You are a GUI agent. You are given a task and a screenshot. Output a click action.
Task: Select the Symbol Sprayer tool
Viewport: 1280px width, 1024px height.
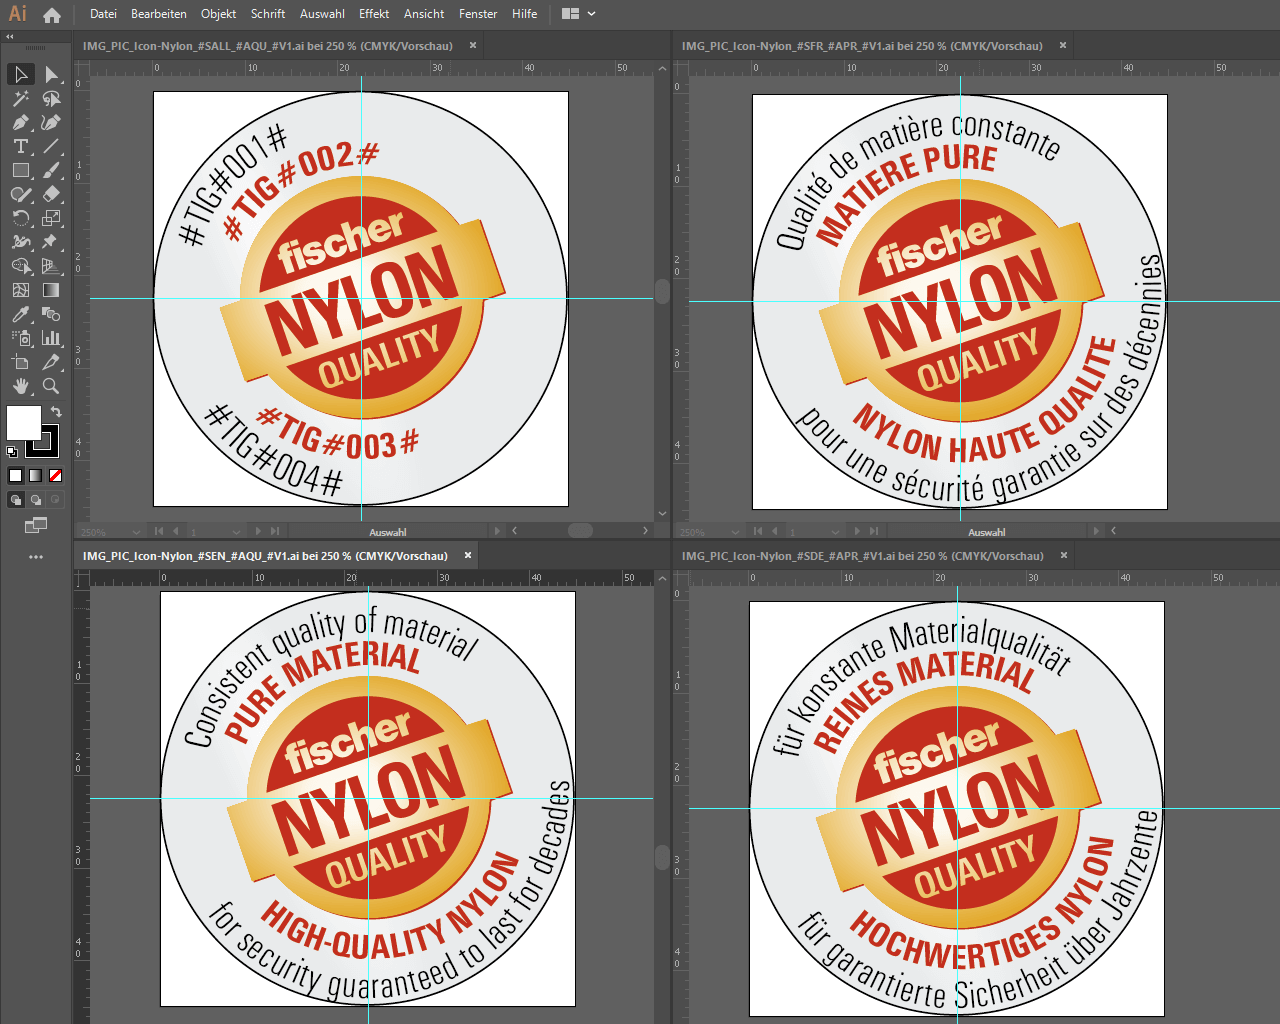coord(20,338)
